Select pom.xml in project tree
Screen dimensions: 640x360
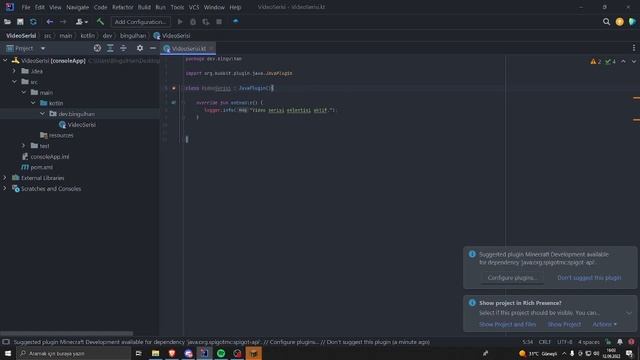click(41, 167)
